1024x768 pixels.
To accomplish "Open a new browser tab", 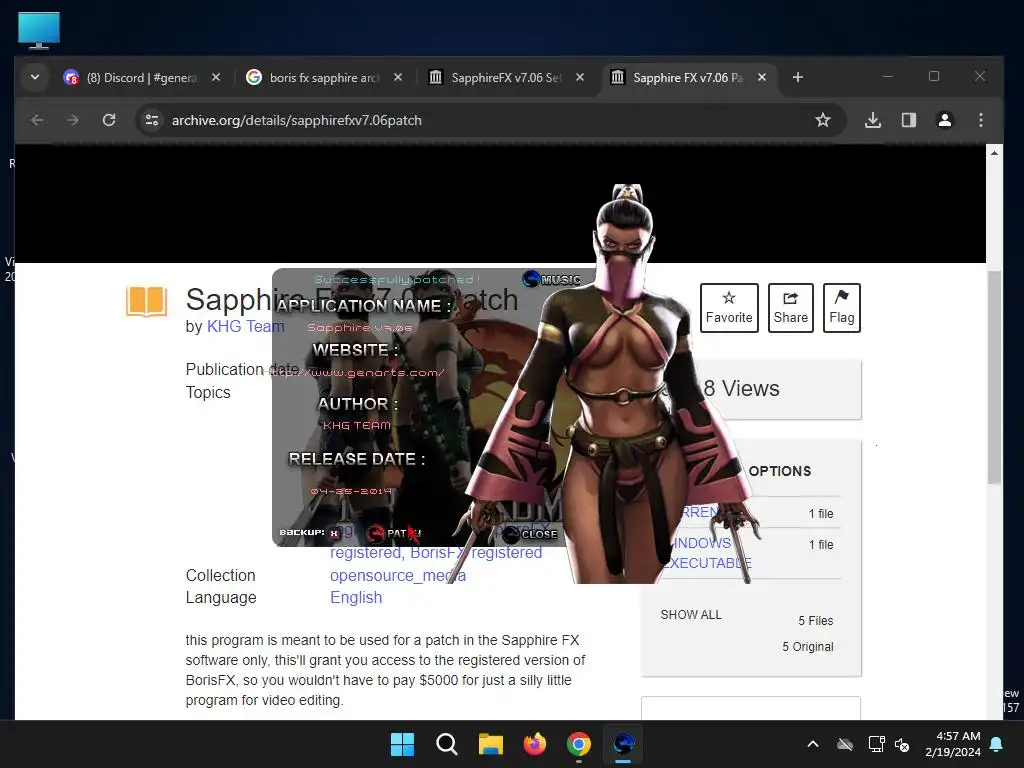I will pyautogui.click(x=797, y=77).
